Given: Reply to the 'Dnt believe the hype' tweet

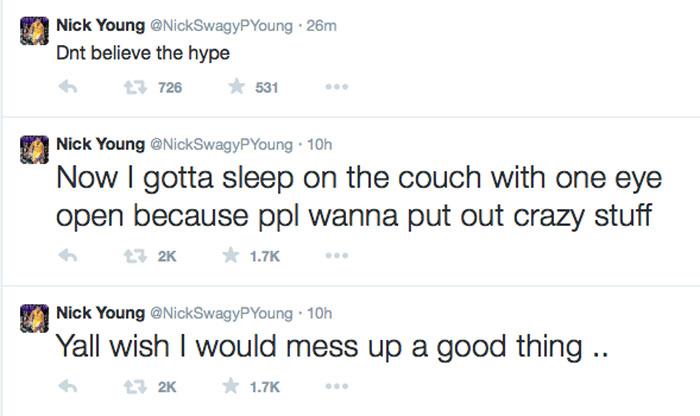Looking at the screenshot, I should (68, 87).
